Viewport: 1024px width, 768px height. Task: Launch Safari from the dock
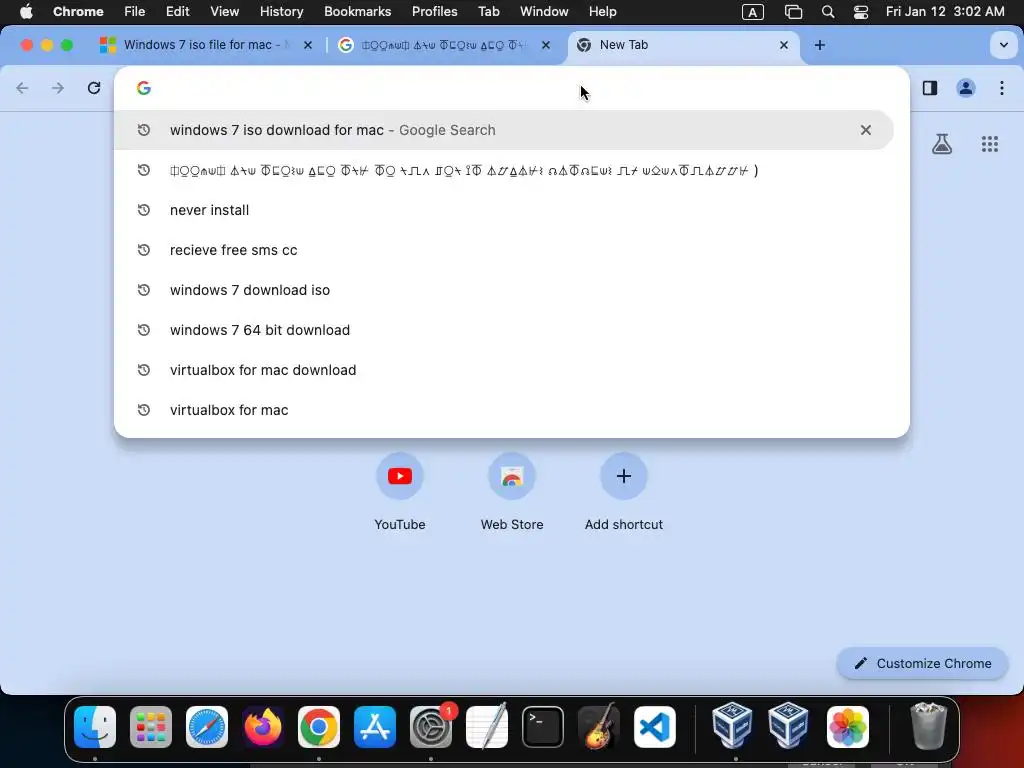207,727
